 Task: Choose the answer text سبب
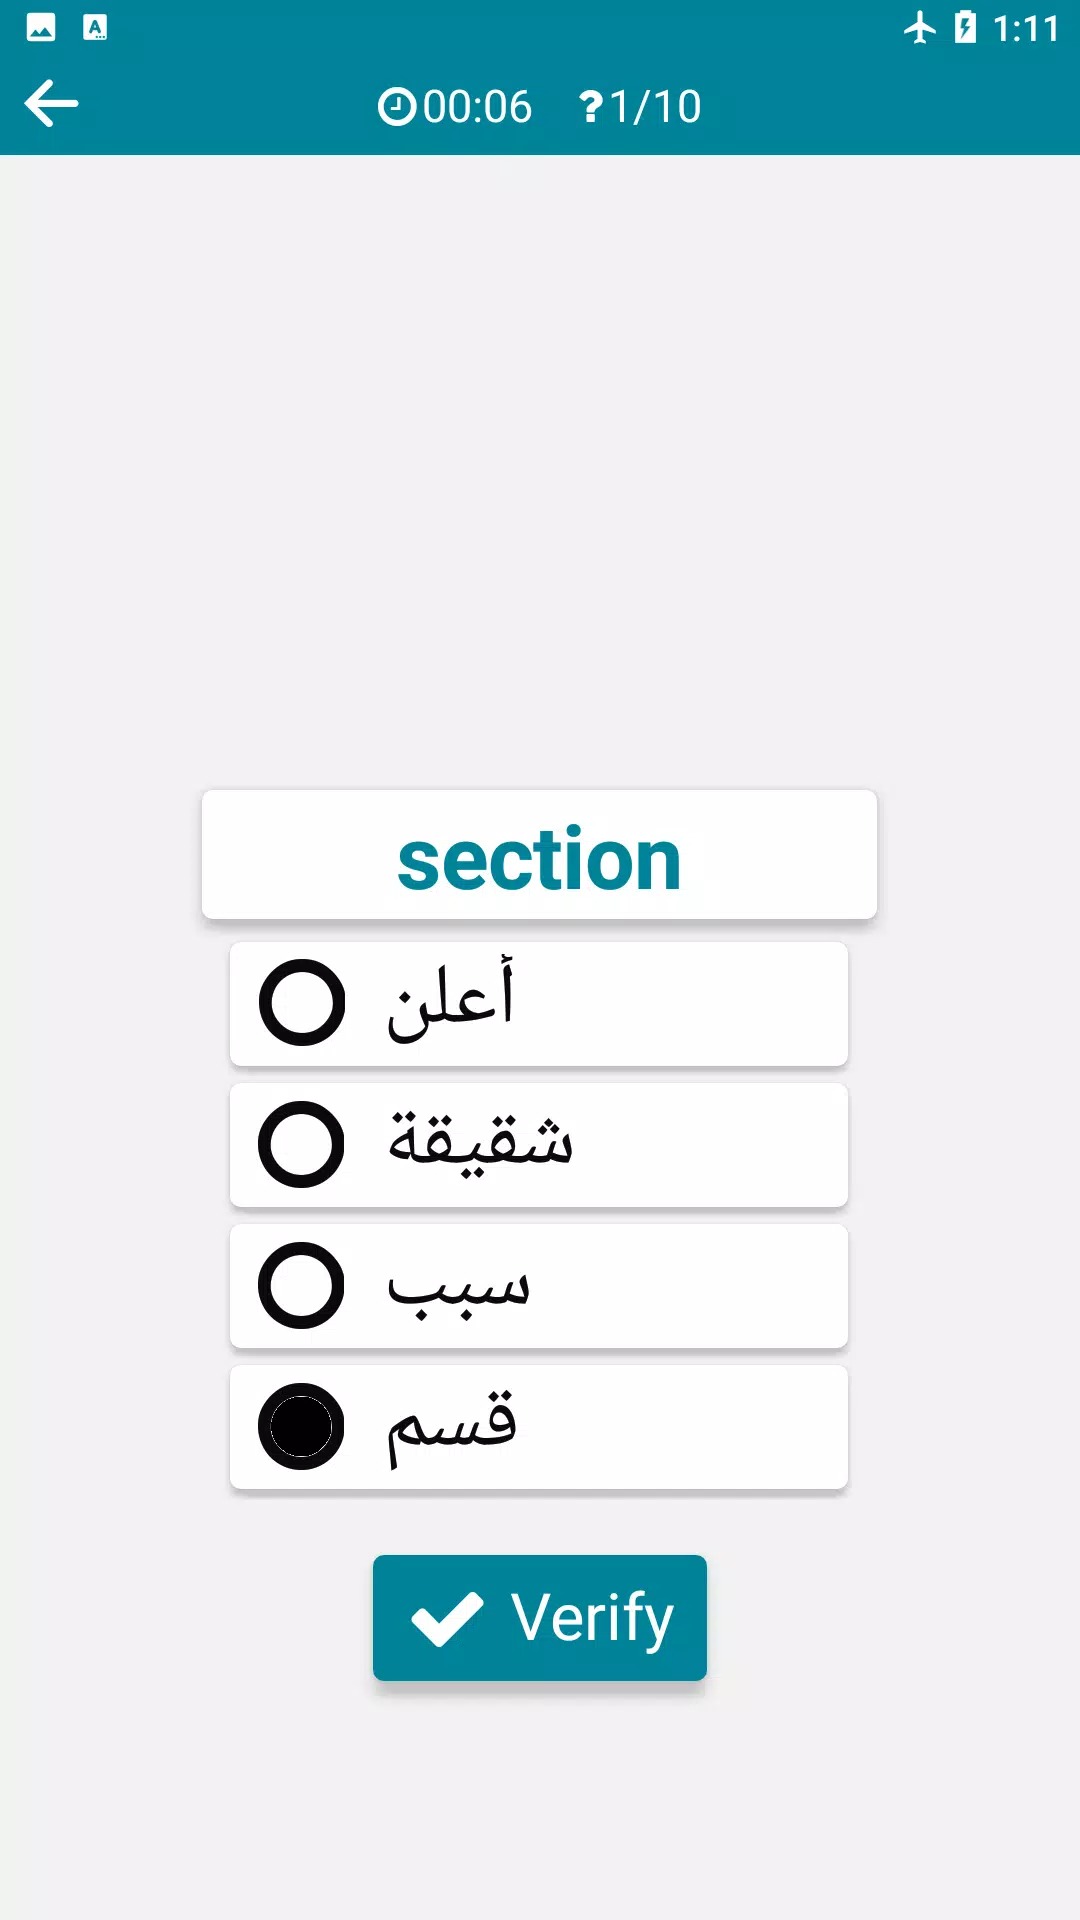click(459, 1286)
